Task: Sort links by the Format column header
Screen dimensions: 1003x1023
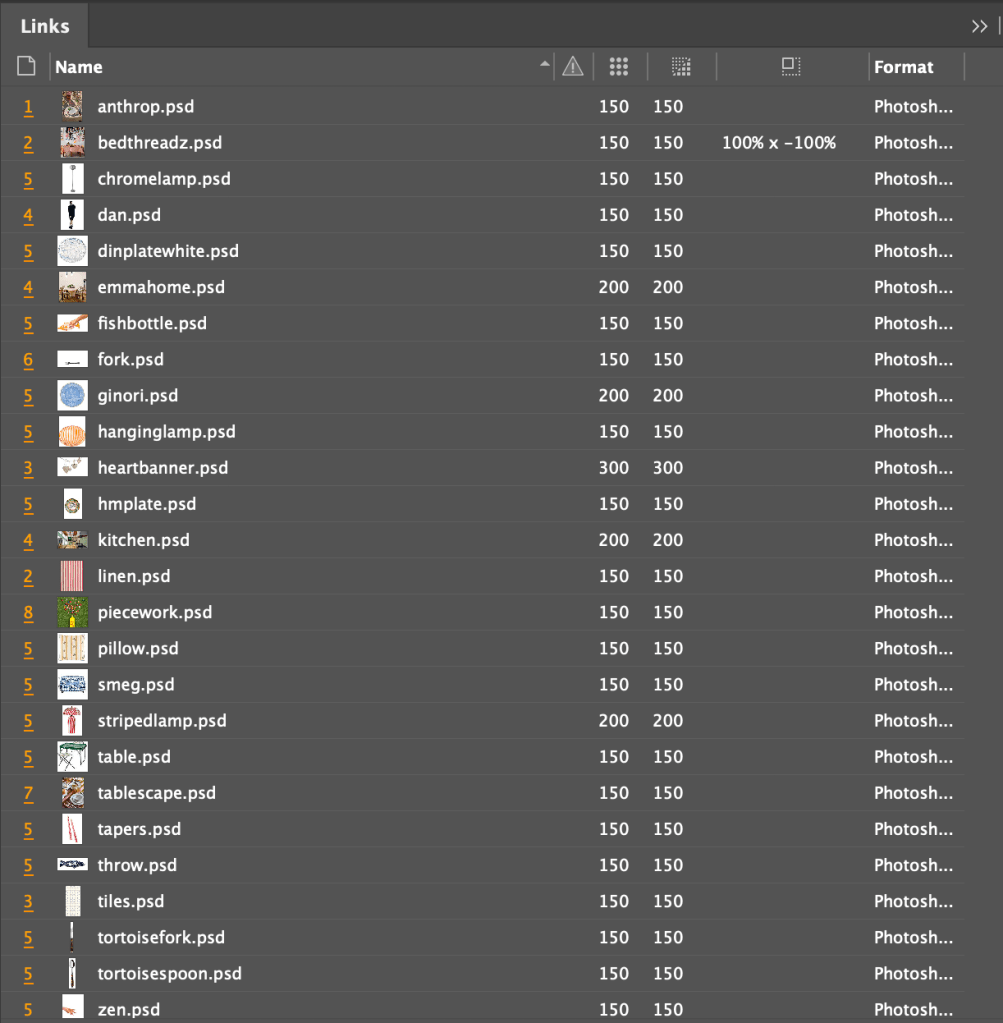Action: [903, 67]
